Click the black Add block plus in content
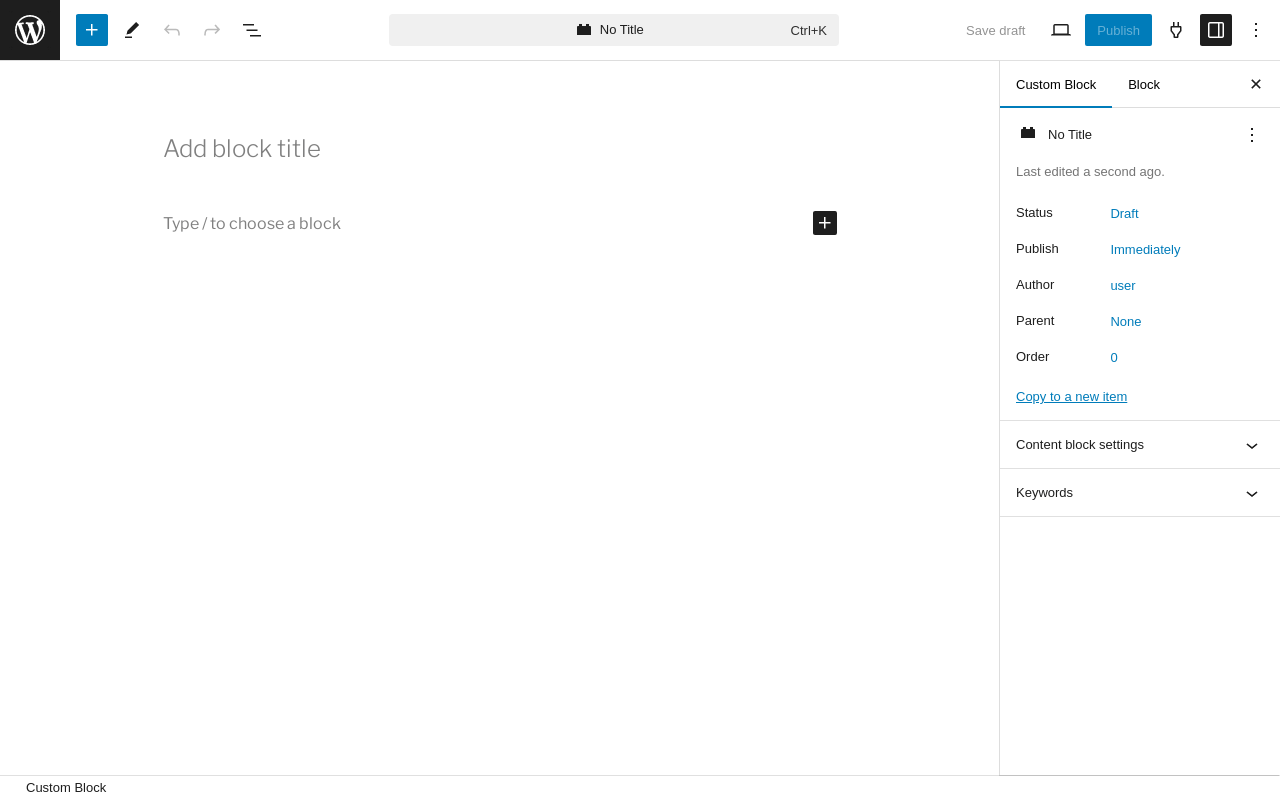Screen dimensions: 1280x800 tap(825, 223)
